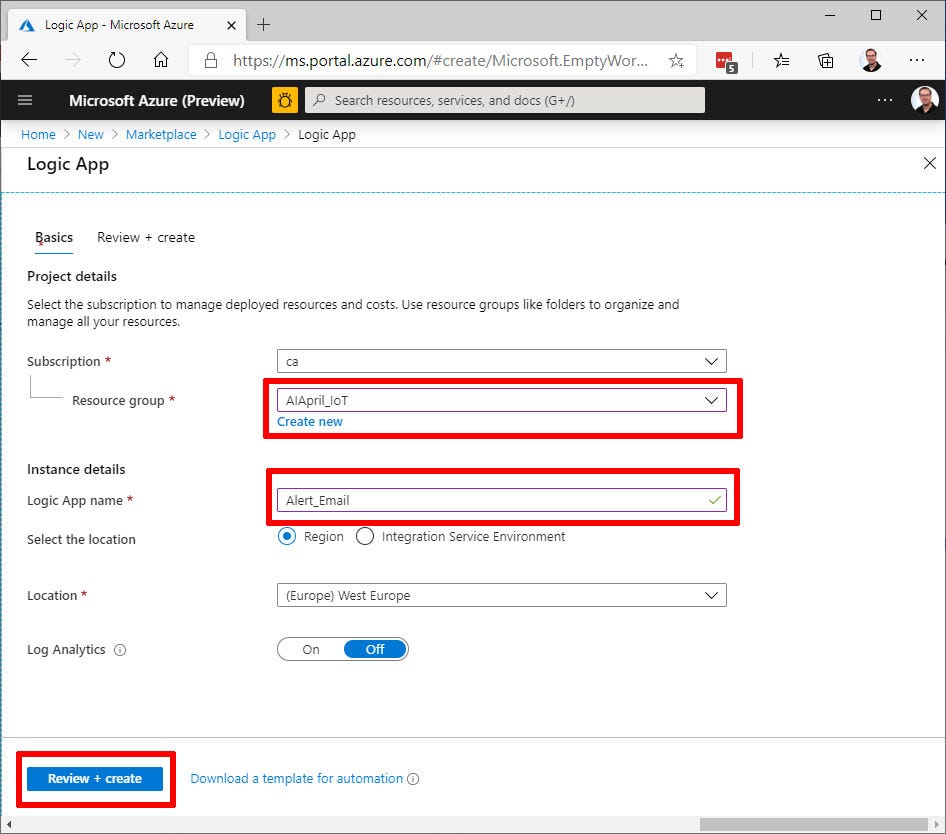Select the Region radio button
The image size is (946, 834).
click(x=287, y=536)
